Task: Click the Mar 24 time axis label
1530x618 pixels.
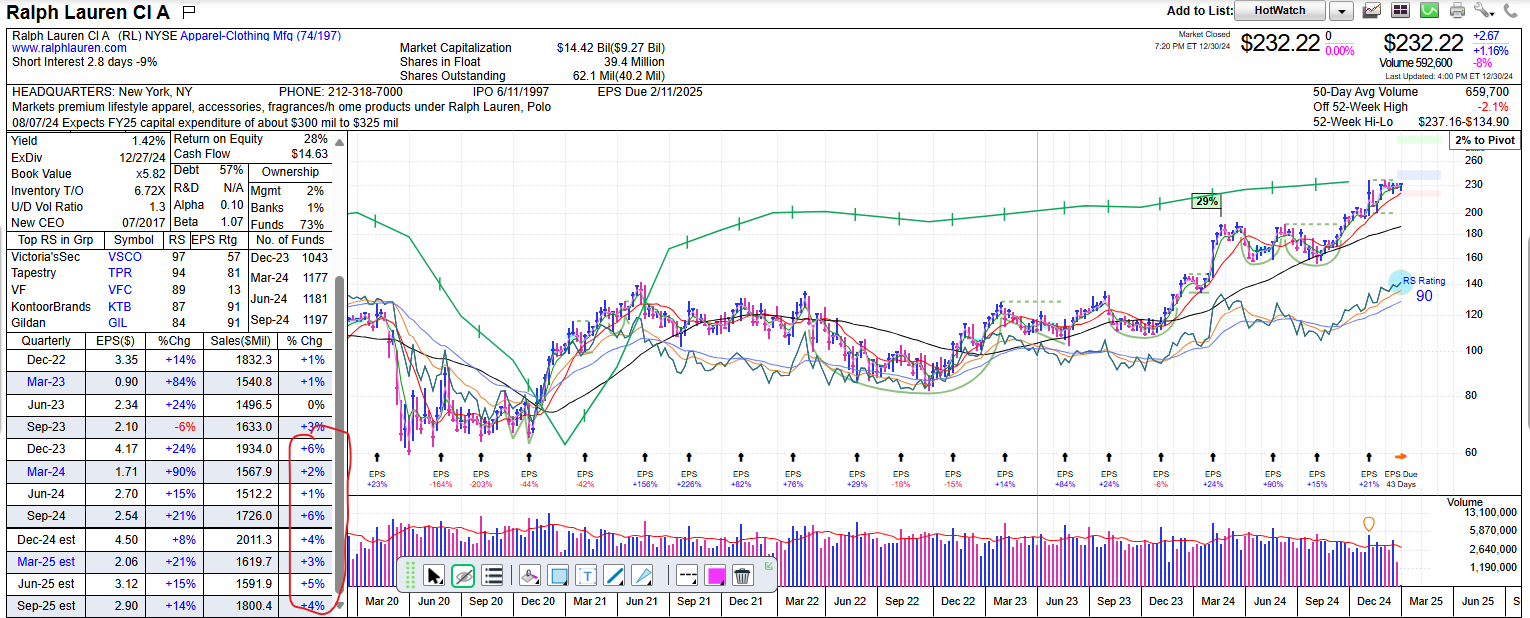Action: pos(1218,602)
